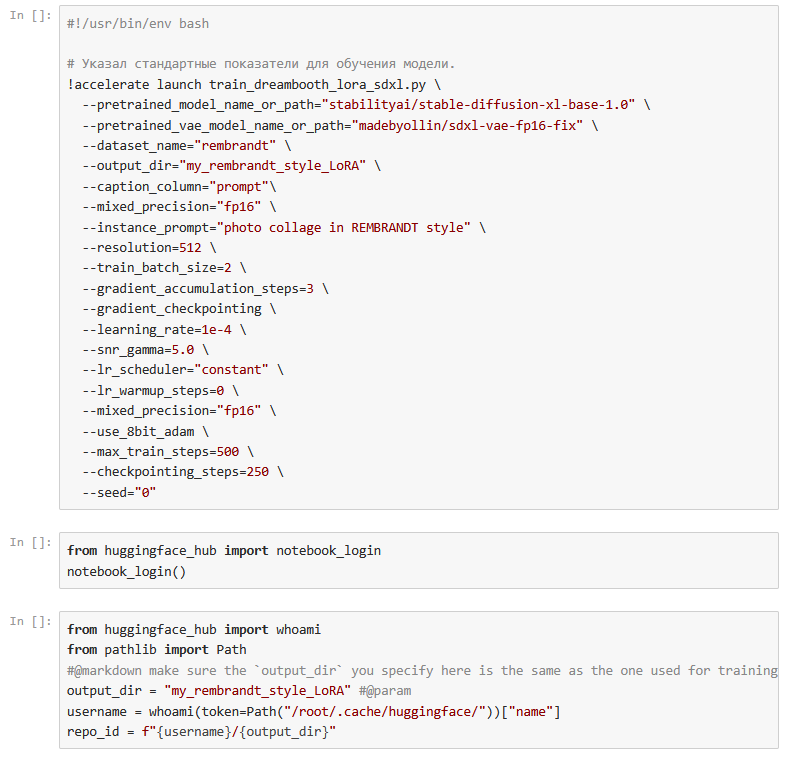Select the notebook_login cell's In prompt
Screen dimensions: 789x759
tap(30, 542)
